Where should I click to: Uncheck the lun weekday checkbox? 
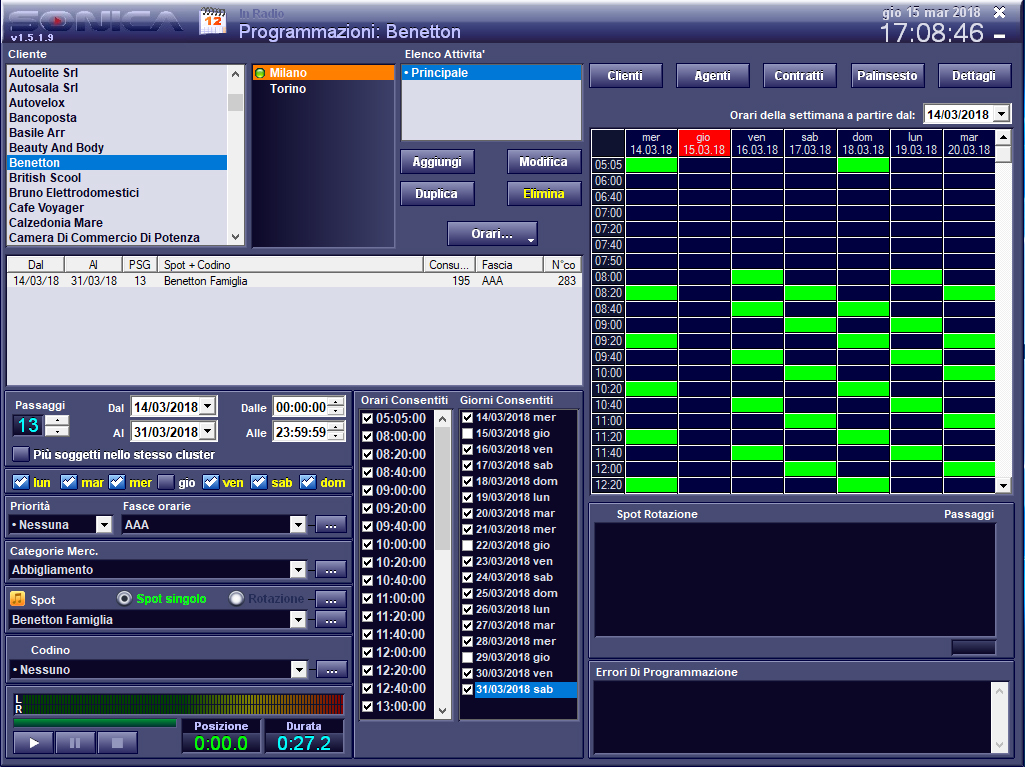pyautogui.click(x=21, y=482)
